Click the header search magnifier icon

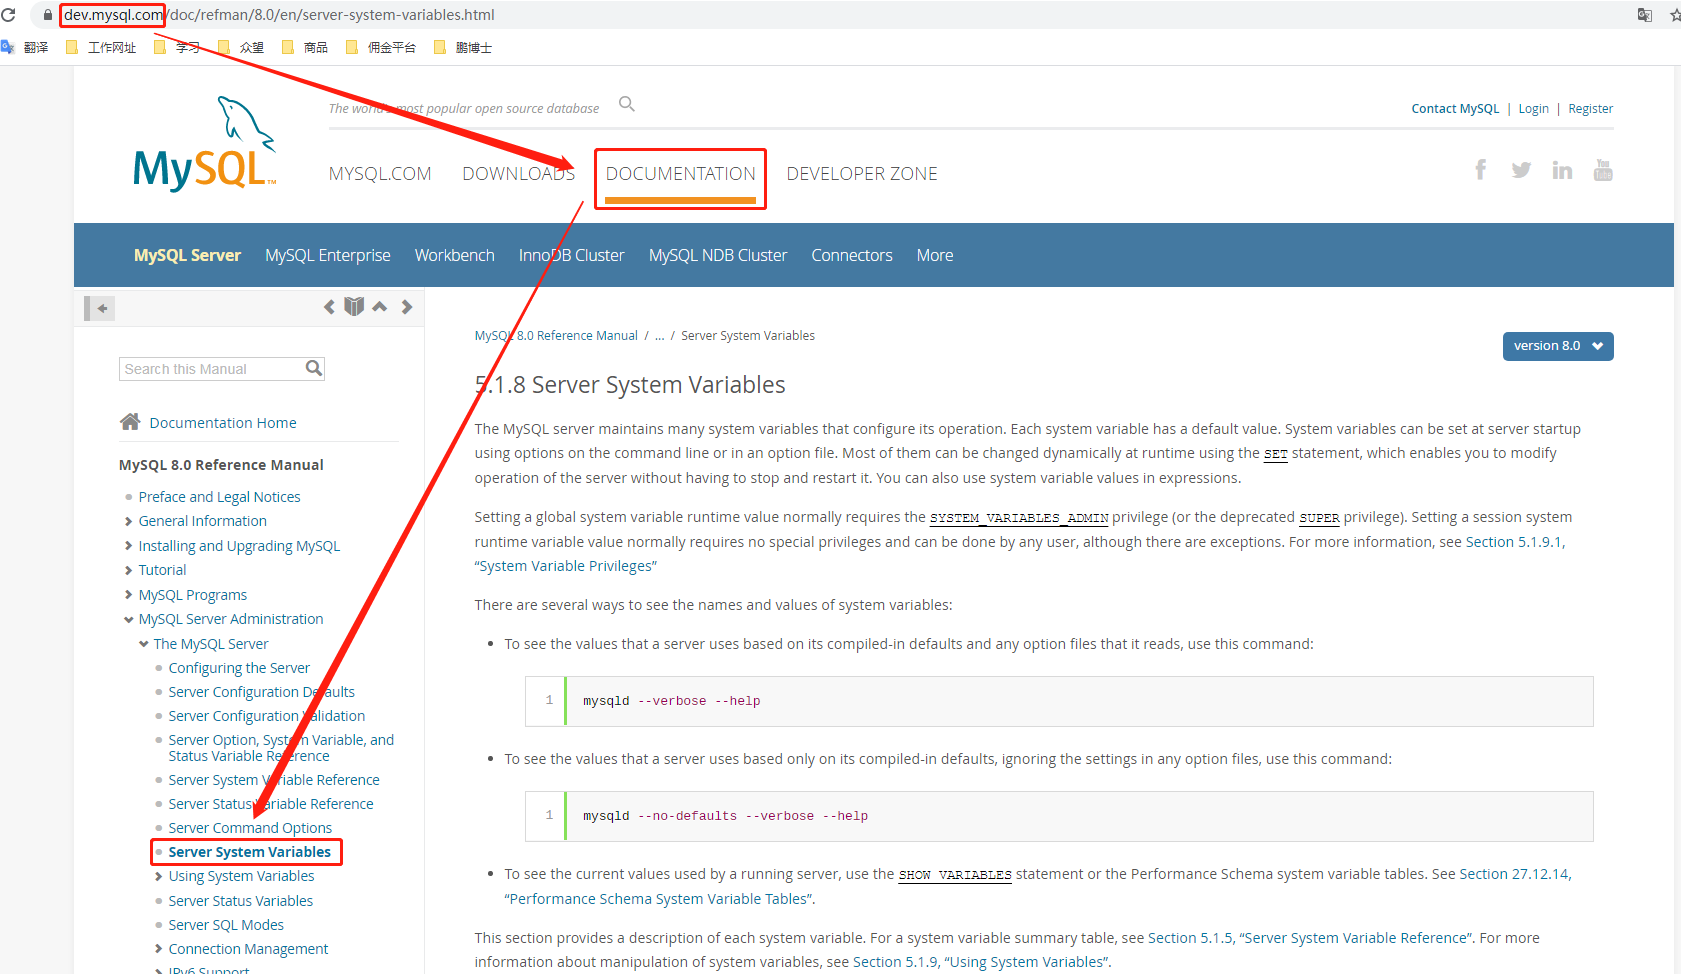click(627, 104)
